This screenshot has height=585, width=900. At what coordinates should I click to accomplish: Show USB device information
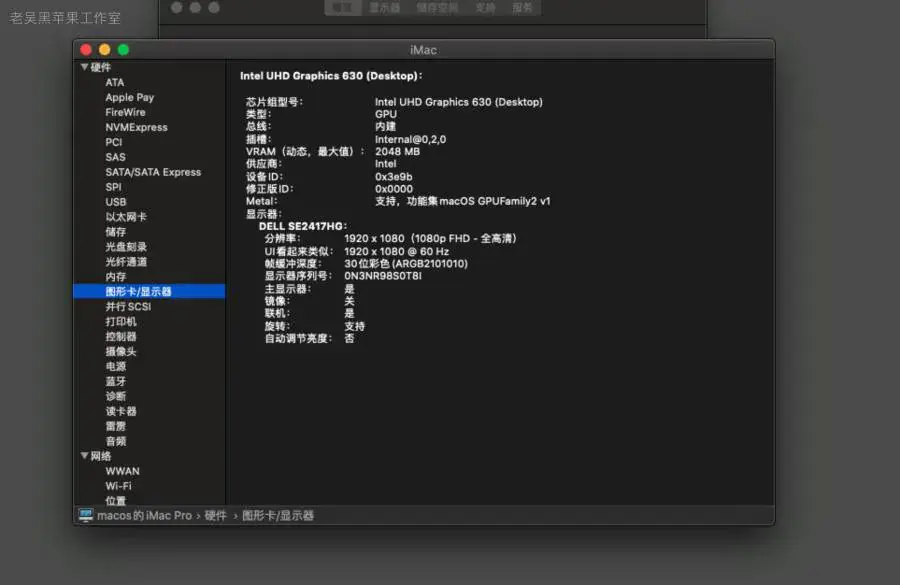click(x=115, y=202)
